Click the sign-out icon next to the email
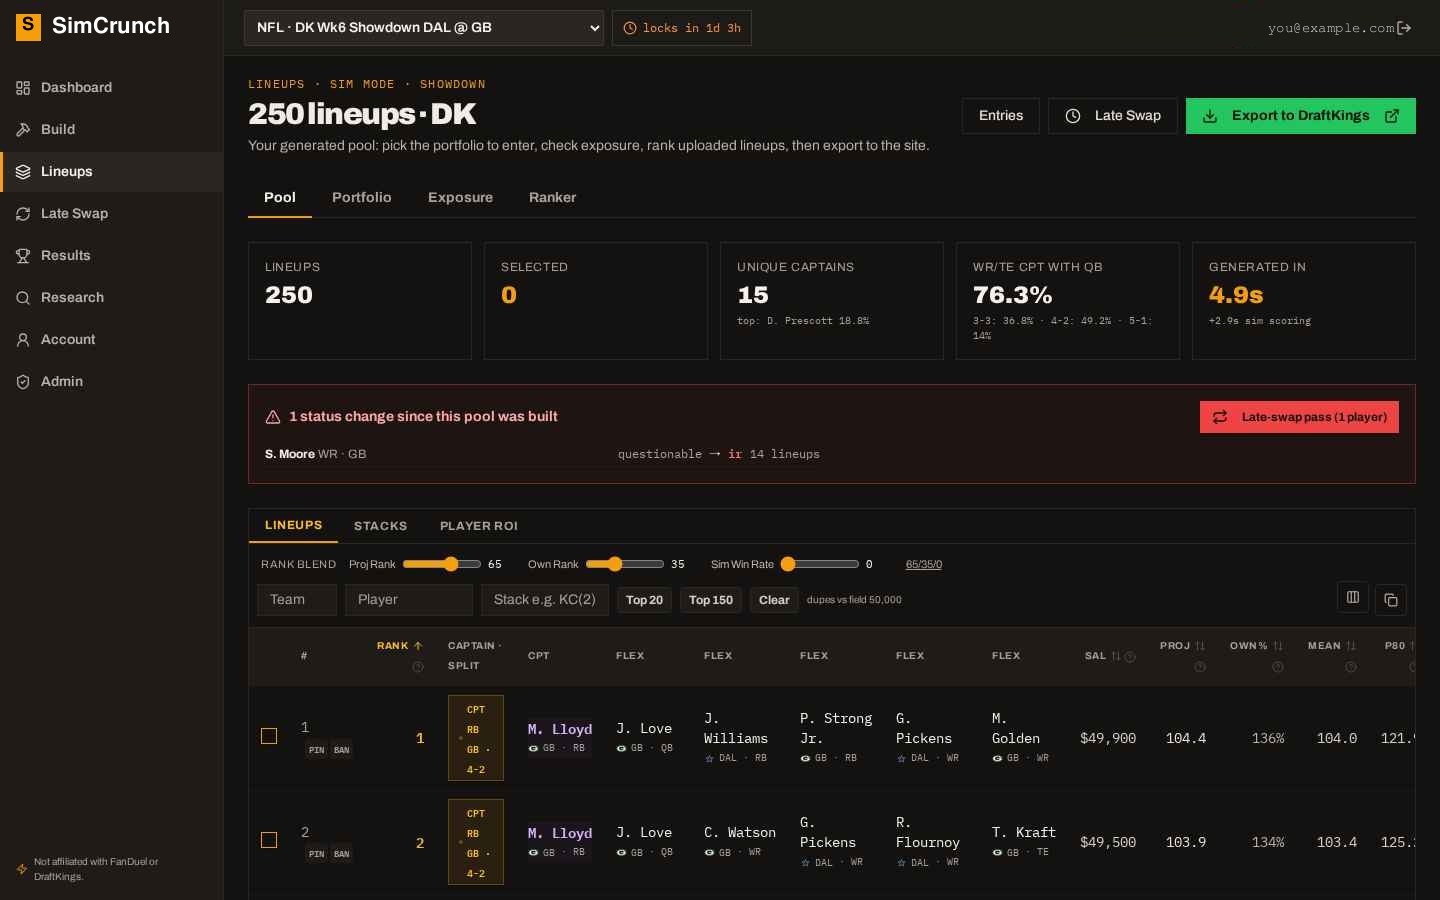This screenshot has width=1440, height=900. (1404, 28)
